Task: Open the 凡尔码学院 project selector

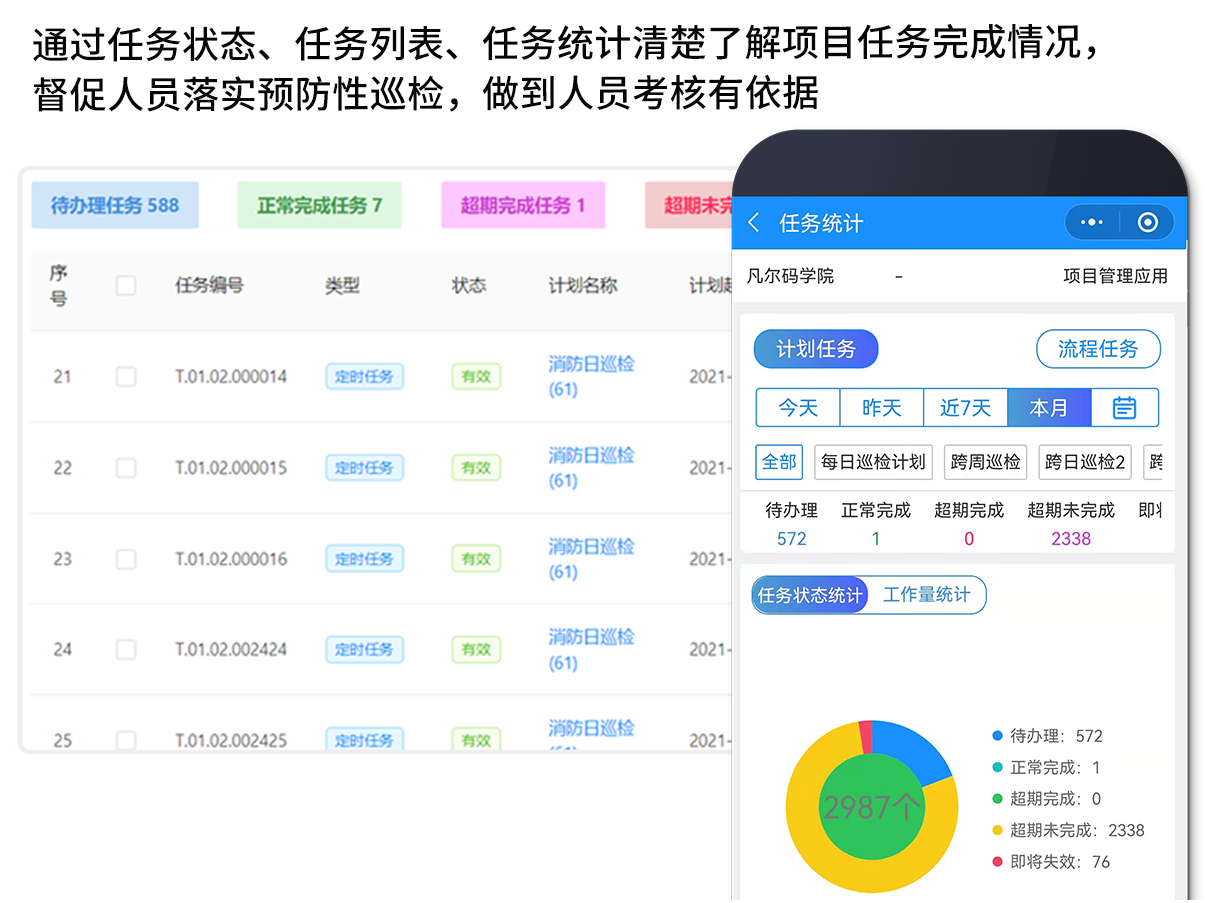Action: (790, 277)
